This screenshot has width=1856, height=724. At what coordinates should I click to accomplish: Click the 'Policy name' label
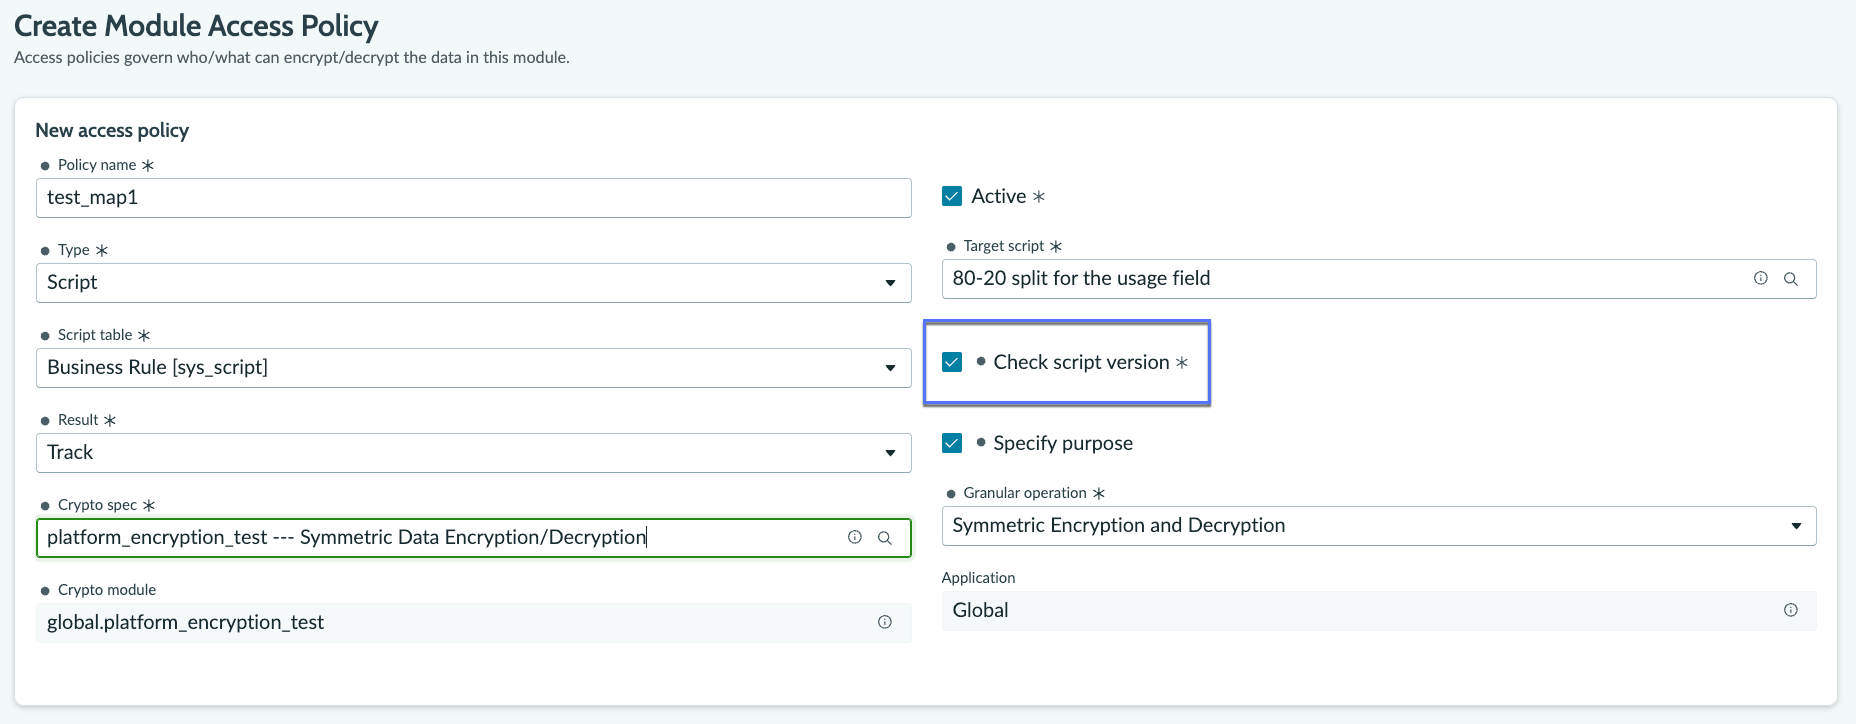click(x=97, y=165)
